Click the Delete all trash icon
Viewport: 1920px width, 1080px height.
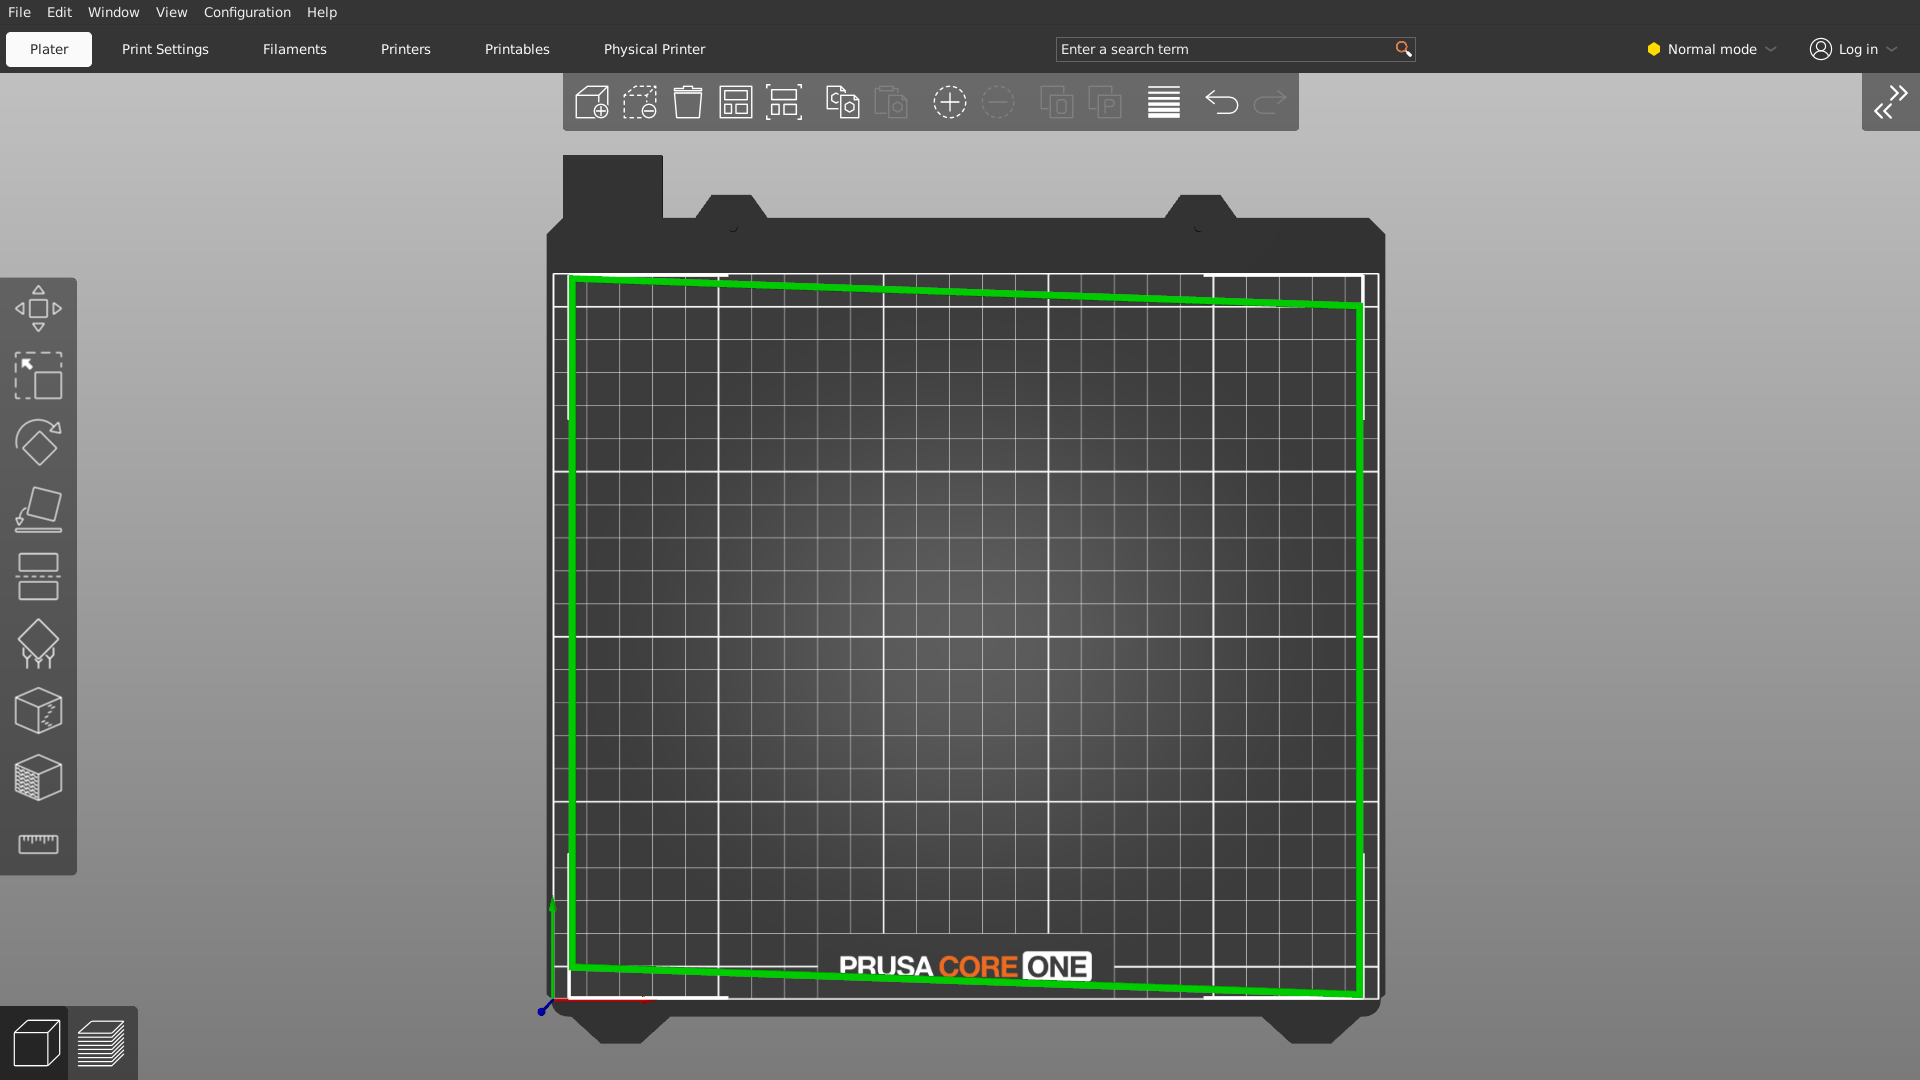point(688,102)
